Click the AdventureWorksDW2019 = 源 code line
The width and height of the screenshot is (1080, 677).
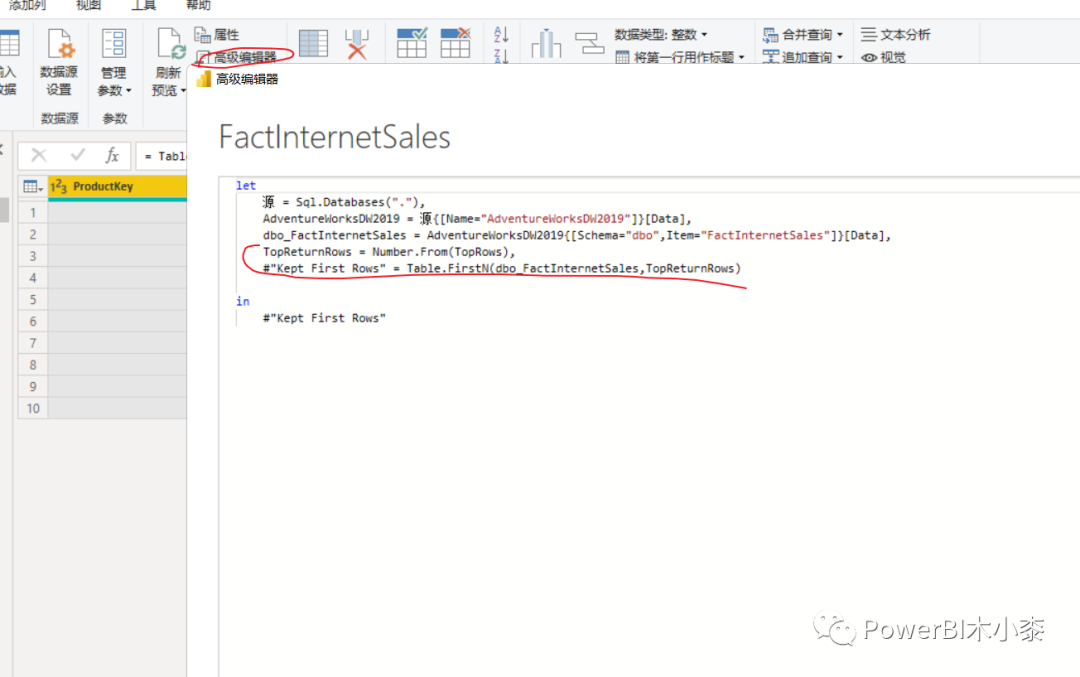477,218
